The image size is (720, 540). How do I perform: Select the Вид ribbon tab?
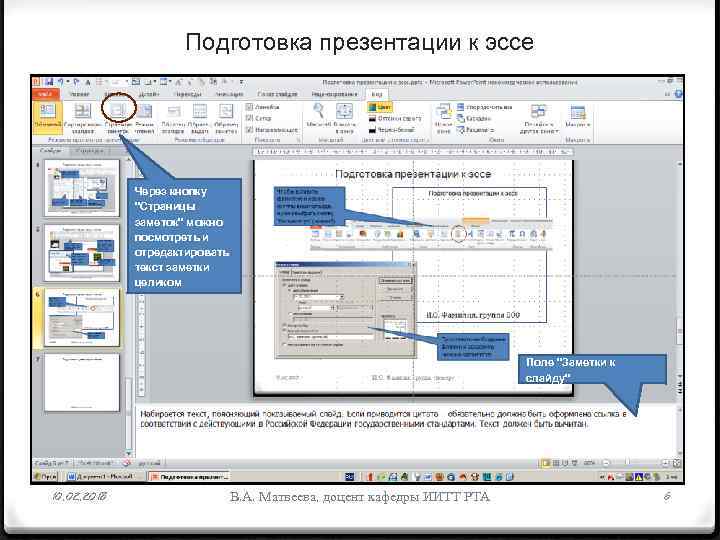click(377, 94)
